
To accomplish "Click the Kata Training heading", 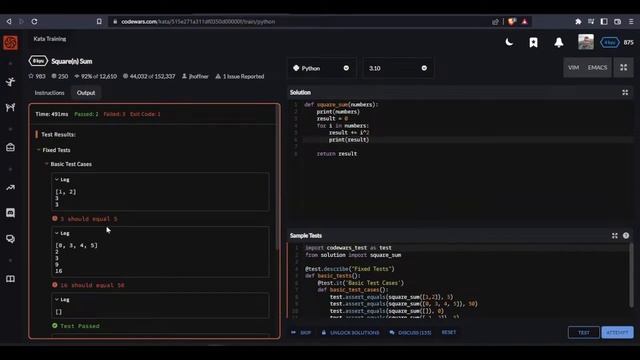I will point(49,39).
